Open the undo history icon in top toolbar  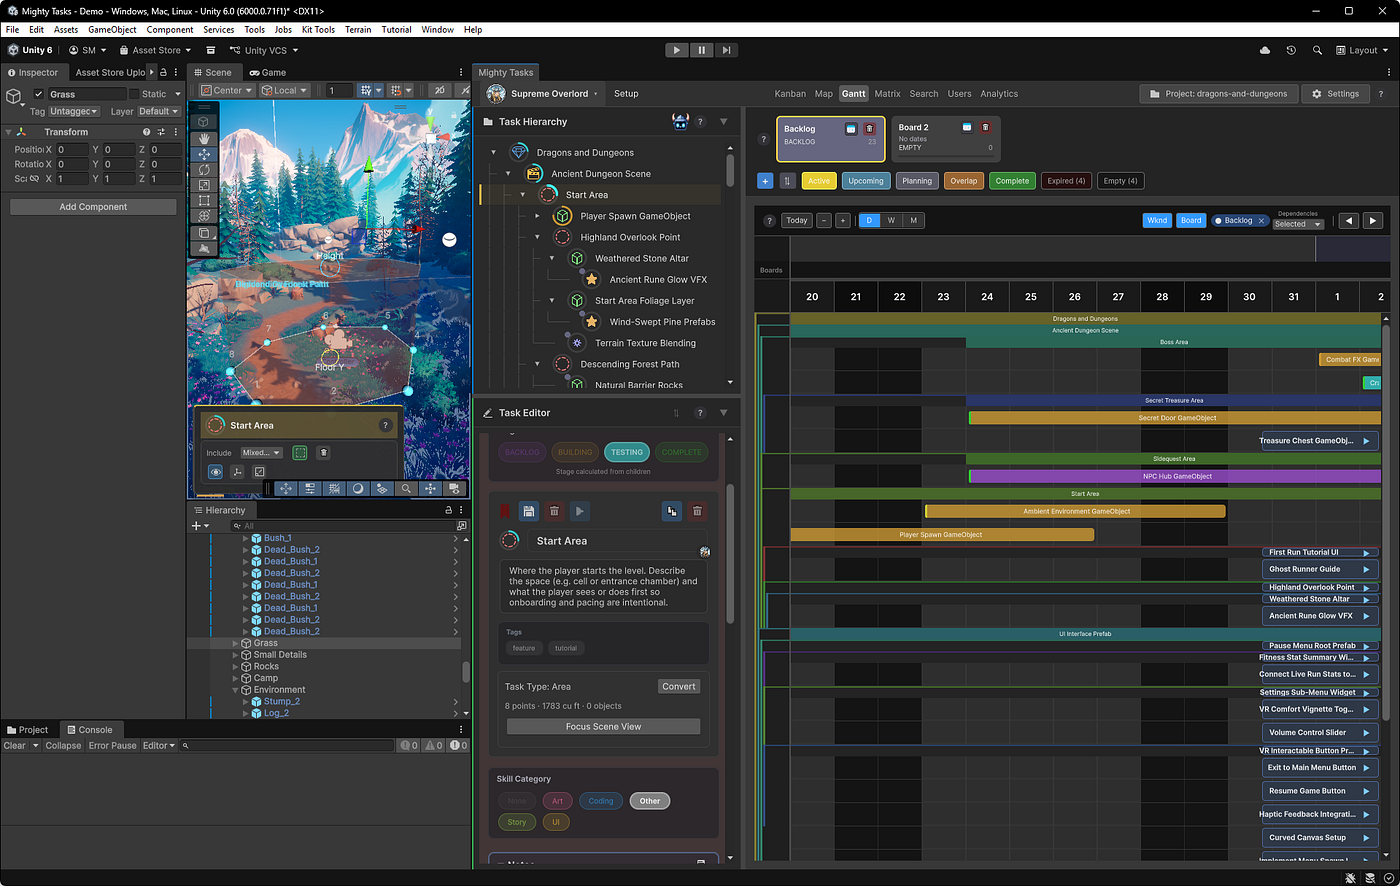(1291, 50)
